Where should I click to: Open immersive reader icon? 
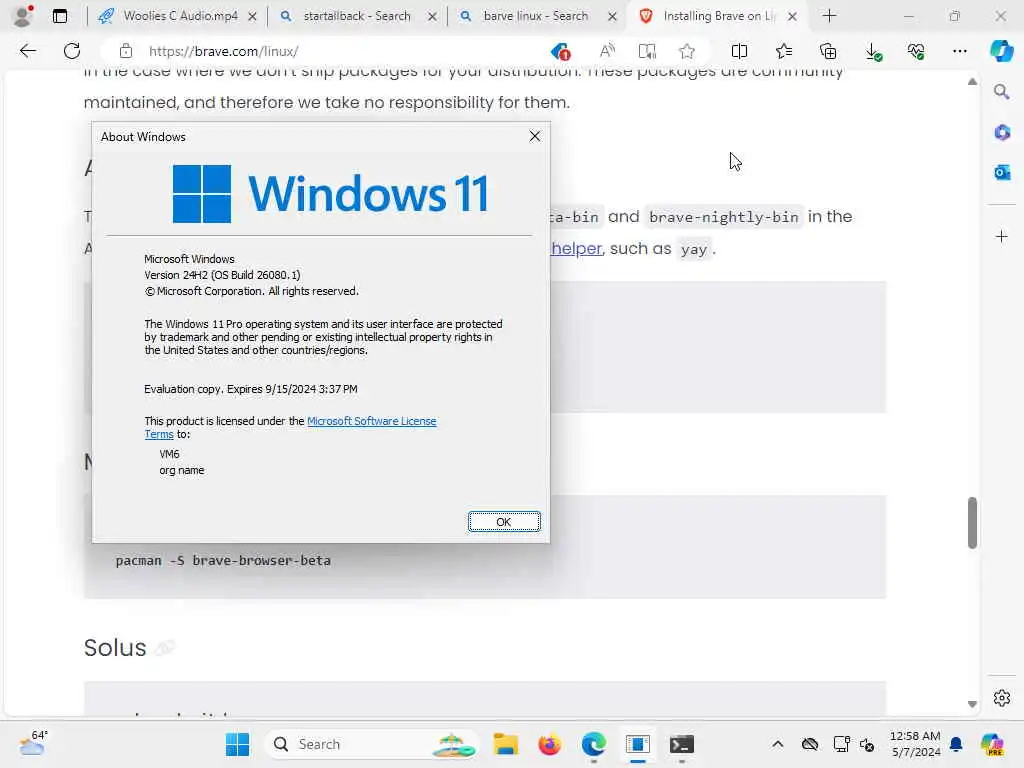[647, 51]
